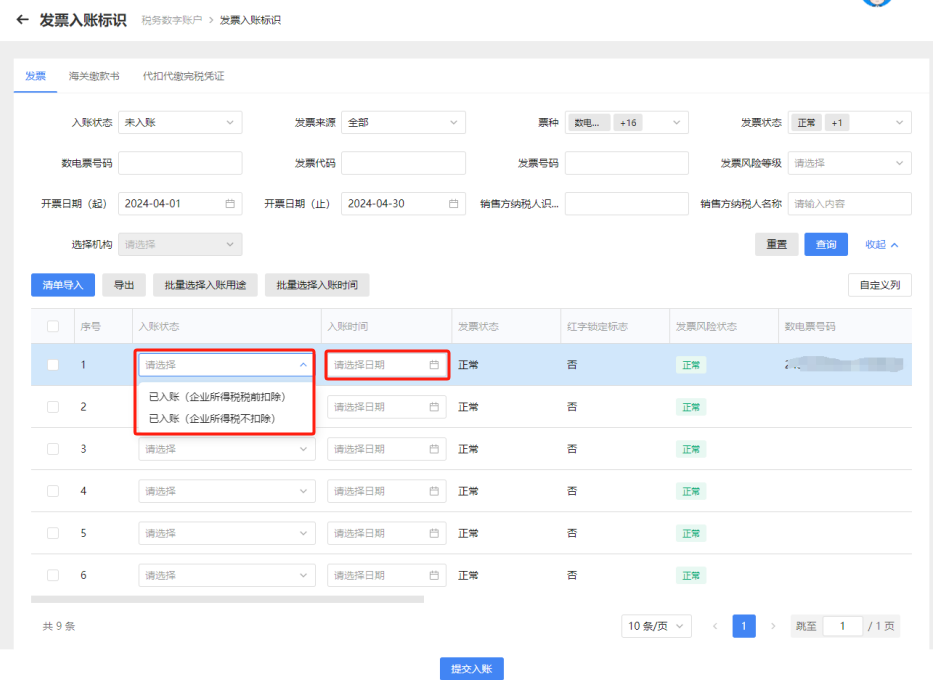Screen dimensions: 933x680
Task: Click the back arrow next to 发票入账标识
Action: coord(21,18)
